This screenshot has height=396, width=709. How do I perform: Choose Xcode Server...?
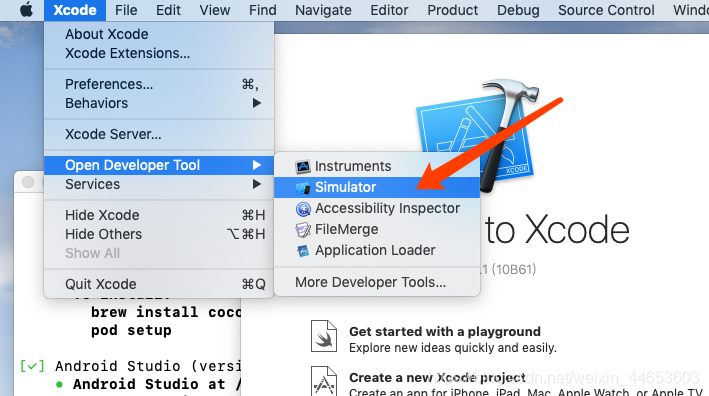pos(159,134)
